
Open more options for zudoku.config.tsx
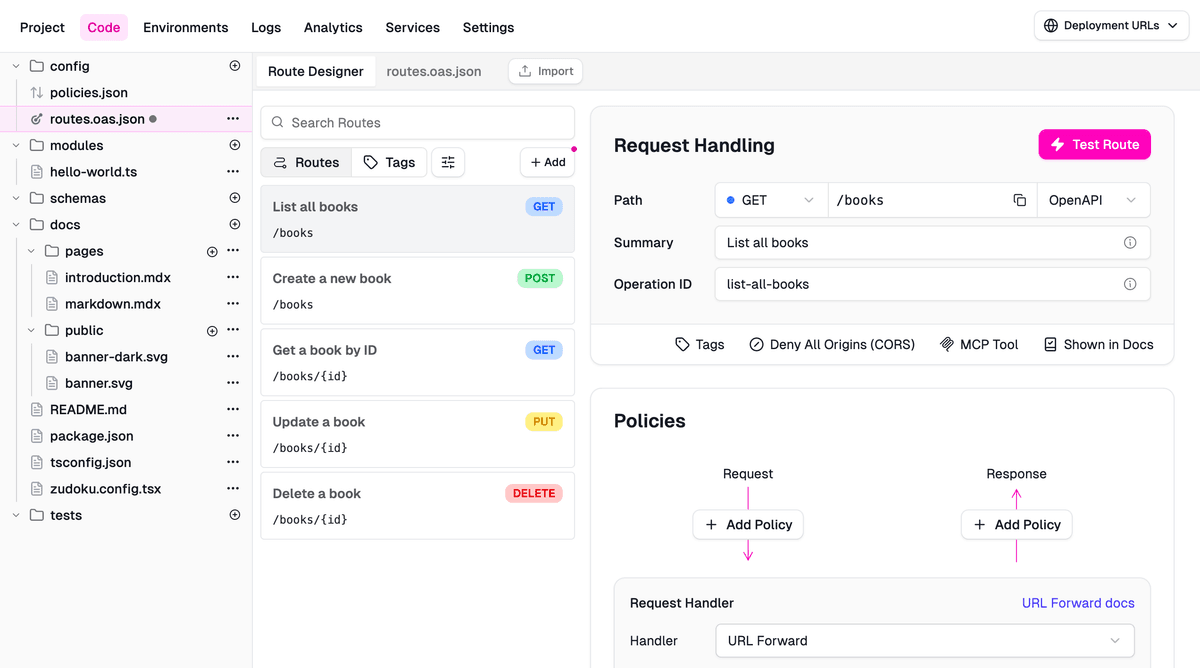pyautogui.click(x=233, y=489)
